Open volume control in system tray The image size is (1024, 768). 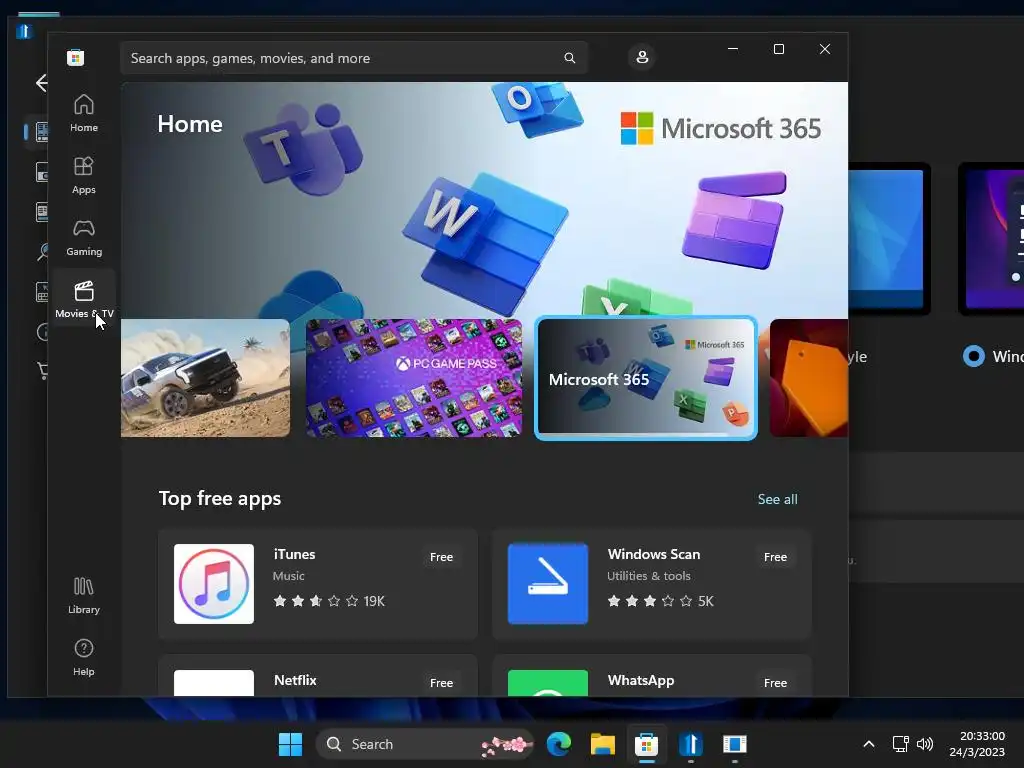coord(925,744)
